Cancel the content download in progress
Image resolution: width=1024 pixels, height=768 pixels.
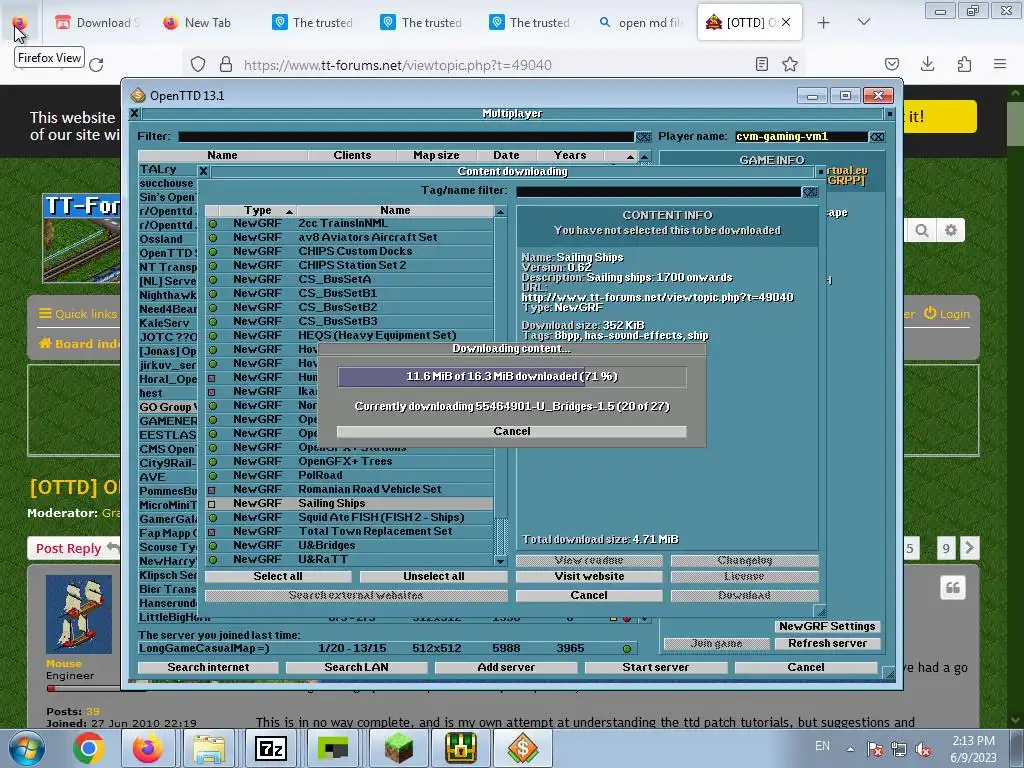511,432
